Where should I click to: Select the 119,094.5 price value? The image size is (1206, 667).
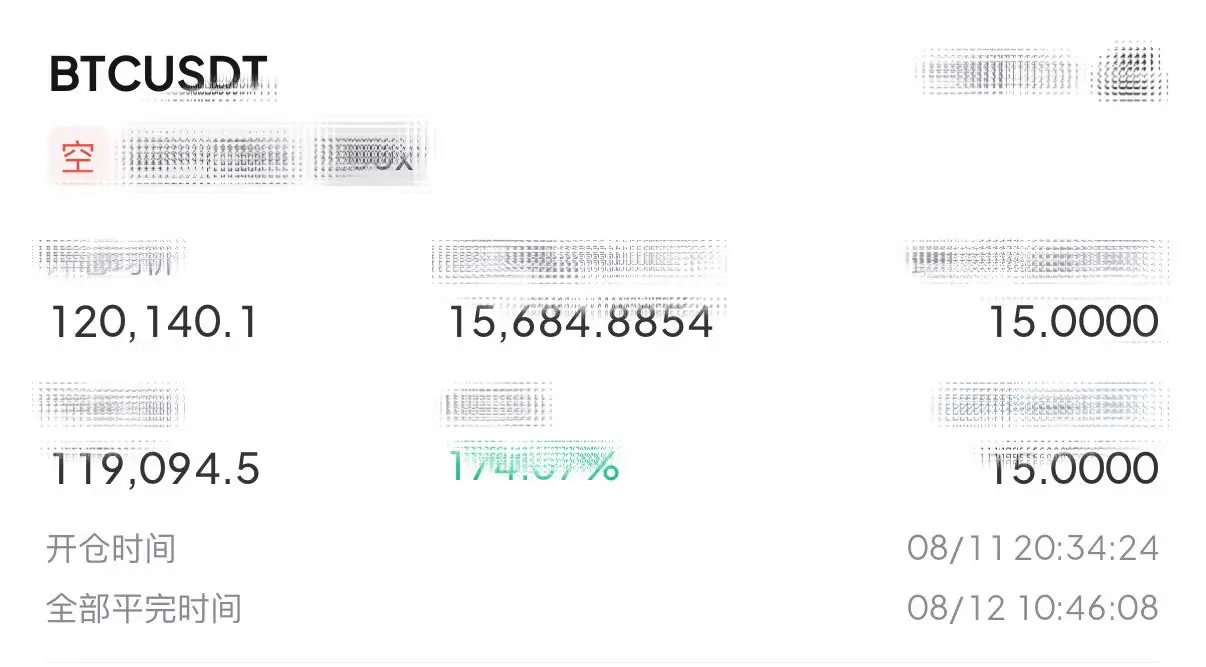point(154,468)
